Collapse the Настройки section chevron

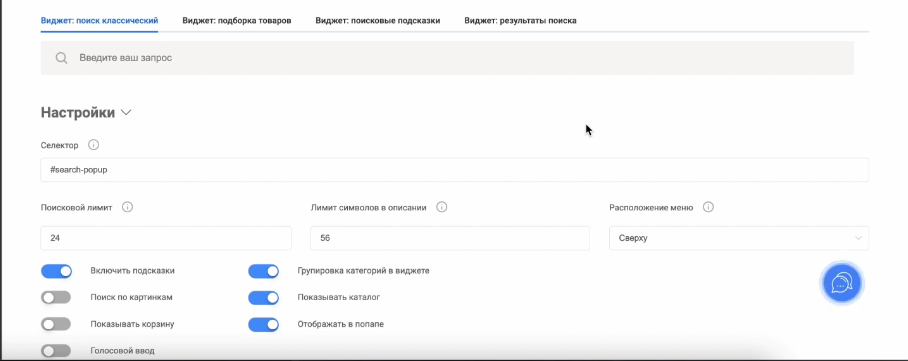(126, 113)
